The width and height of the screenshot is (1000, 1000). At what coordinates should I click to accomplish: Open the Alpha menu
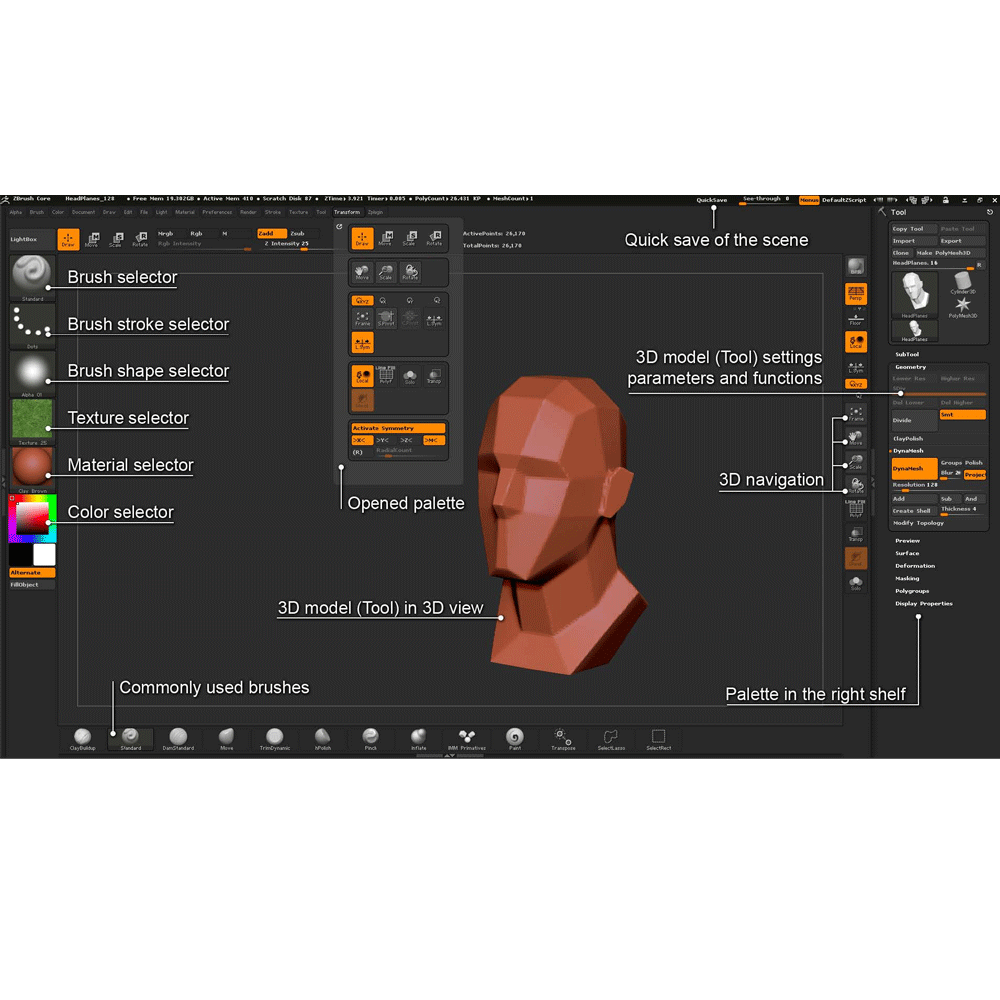[16, 212]
